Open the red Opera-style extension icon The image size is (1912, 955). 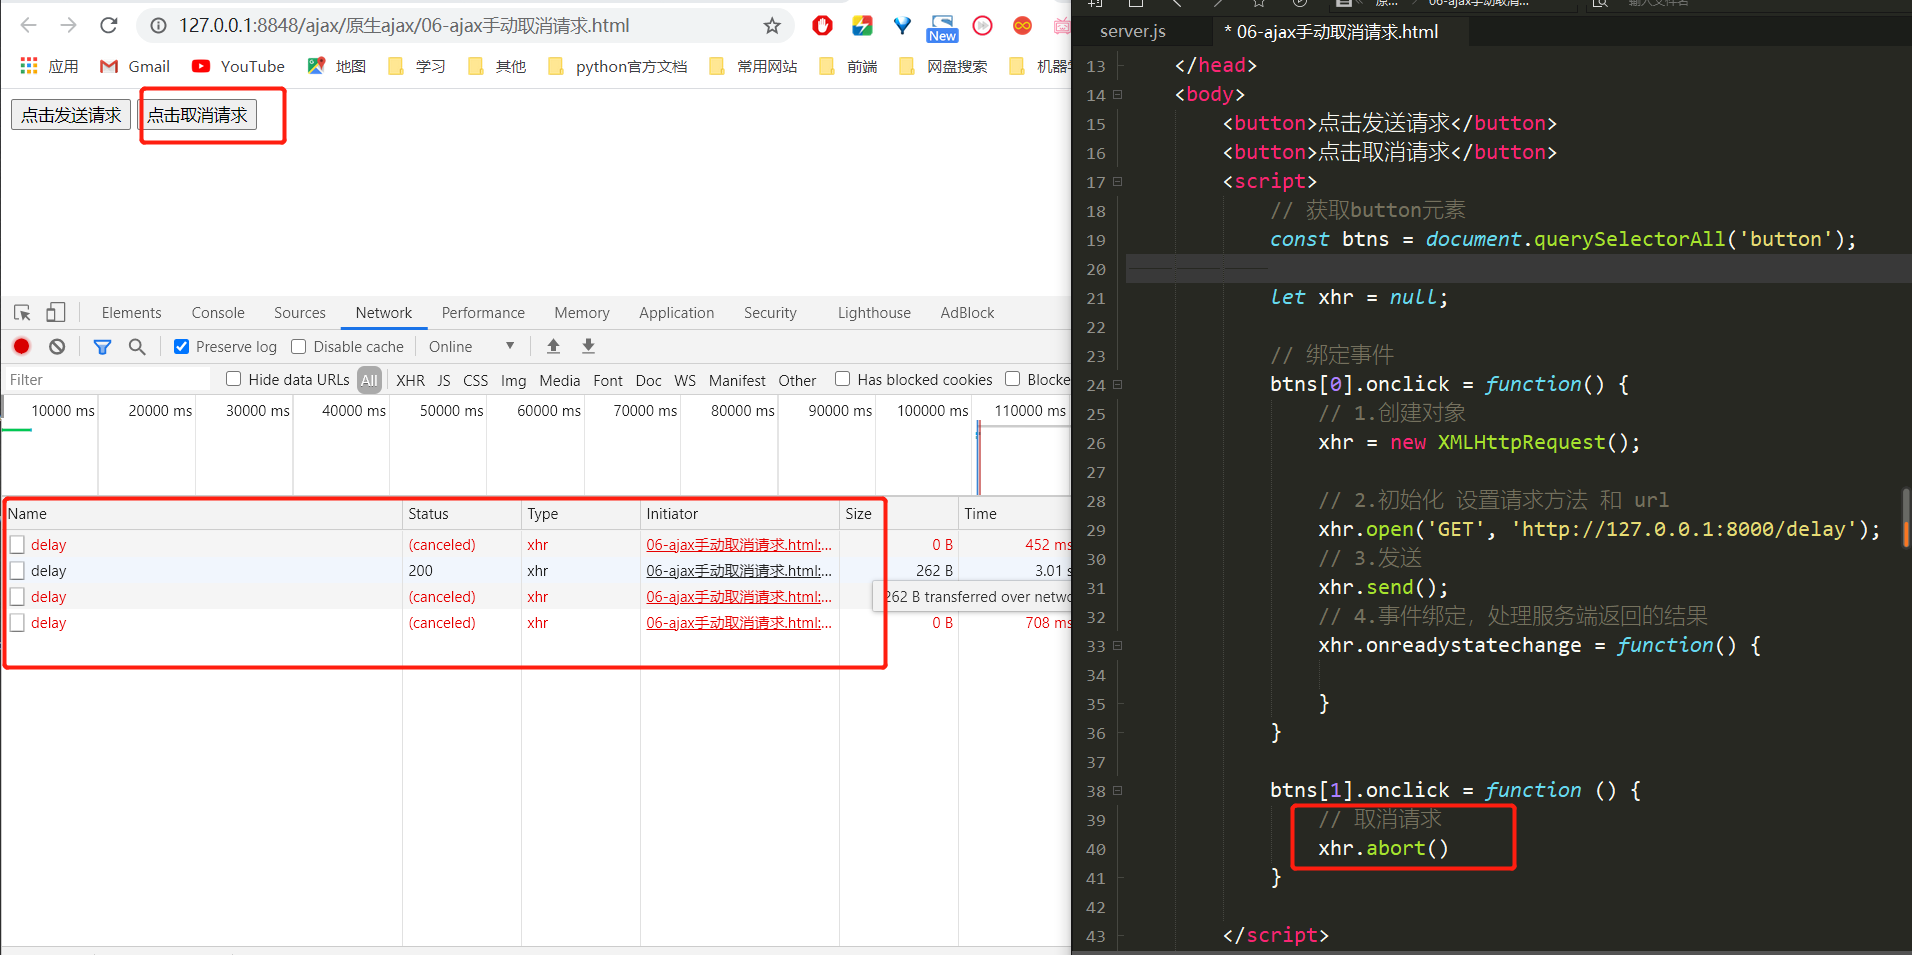[x=822, y=26]
